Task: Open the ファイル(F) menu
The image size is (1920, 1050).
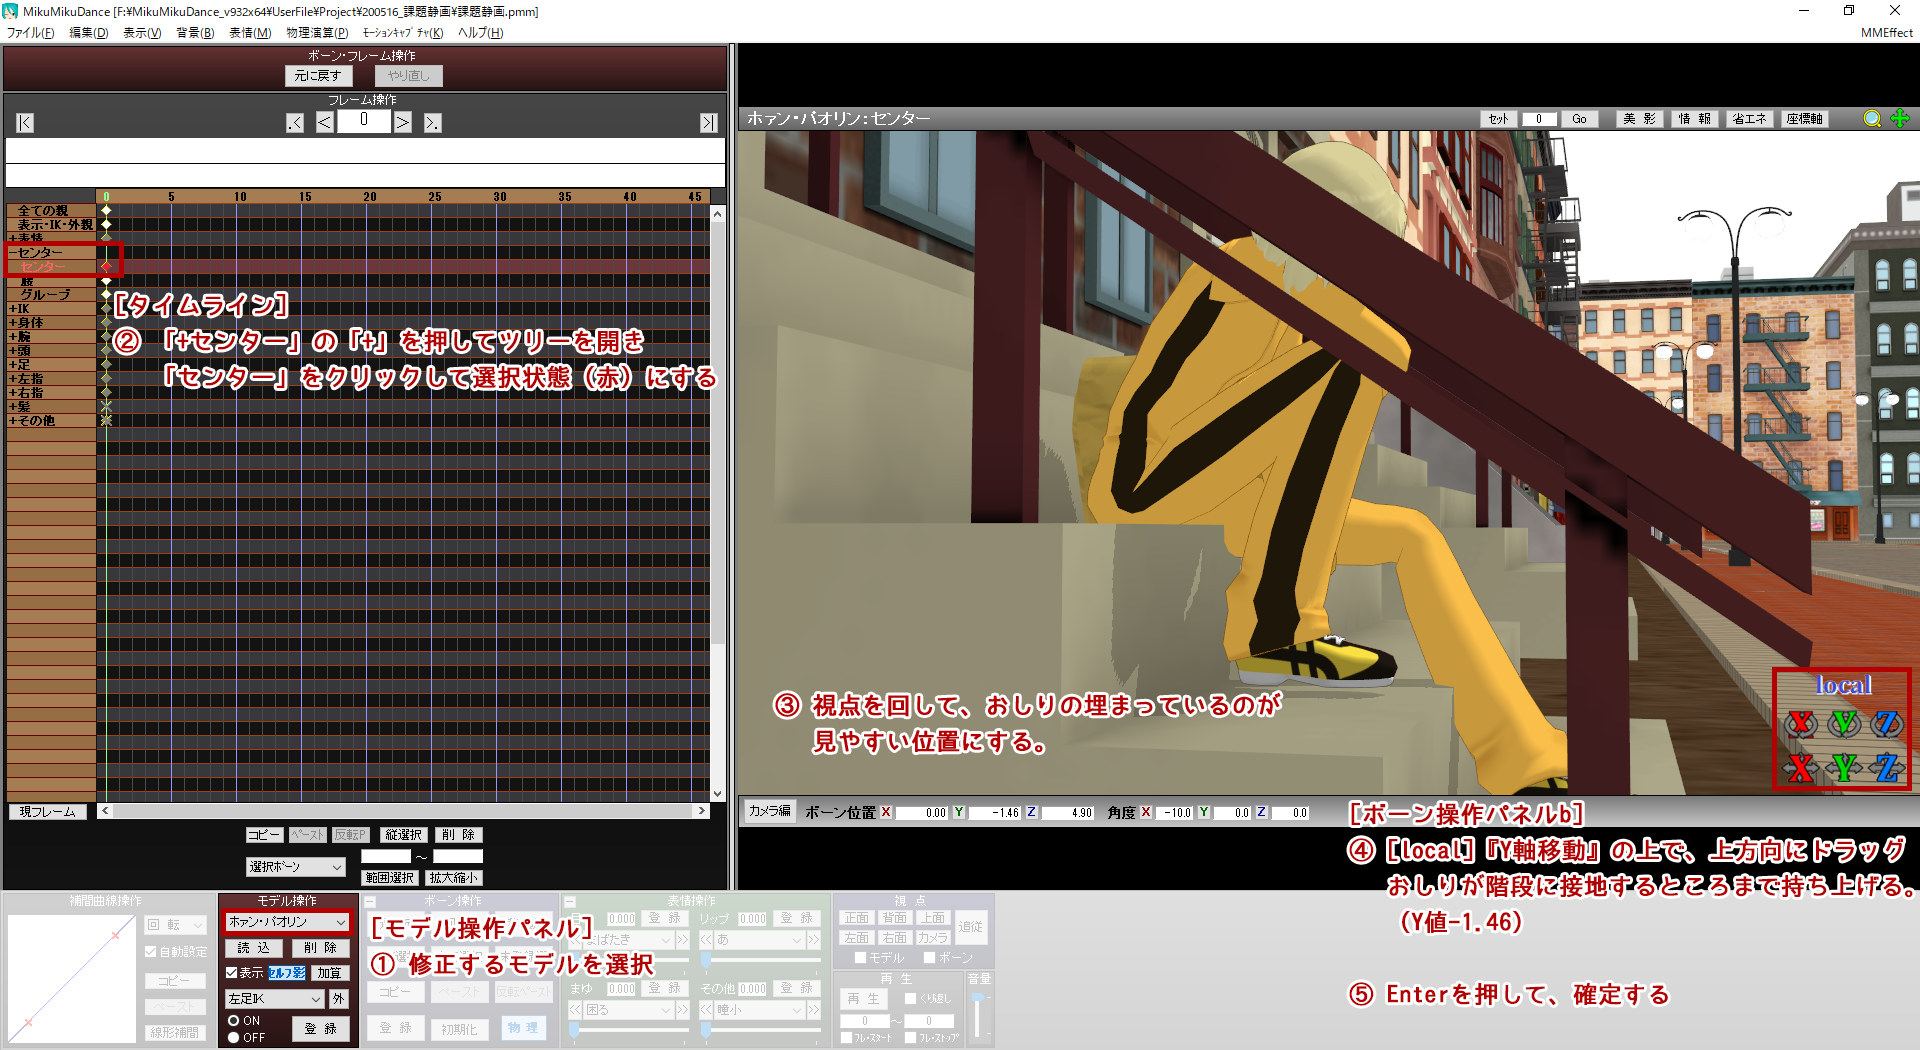Action: (x=30, y=33)
